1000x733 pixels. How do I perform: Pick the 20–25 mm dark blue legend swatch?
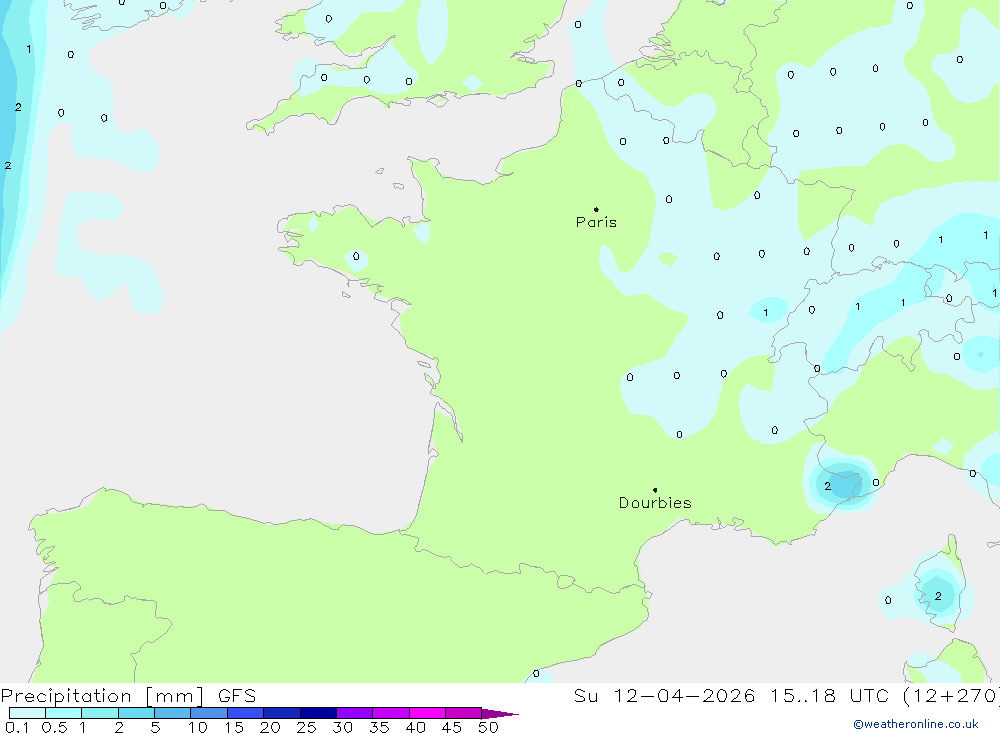click(282, 713)
